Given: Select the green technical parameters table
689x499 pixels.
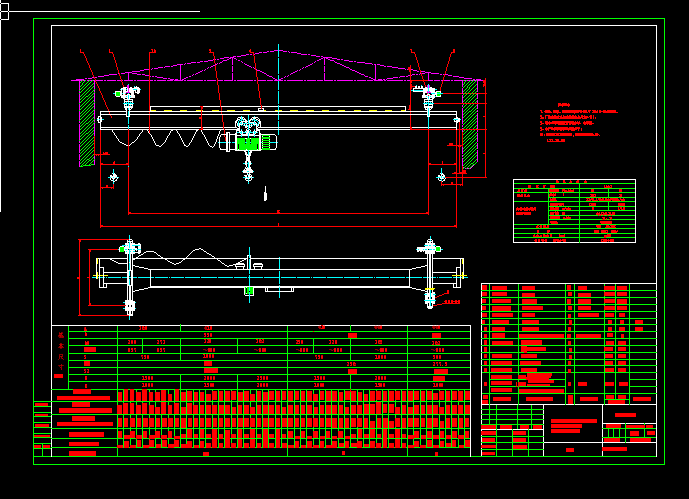Looking at the screenshot, I should coord(574,211).
